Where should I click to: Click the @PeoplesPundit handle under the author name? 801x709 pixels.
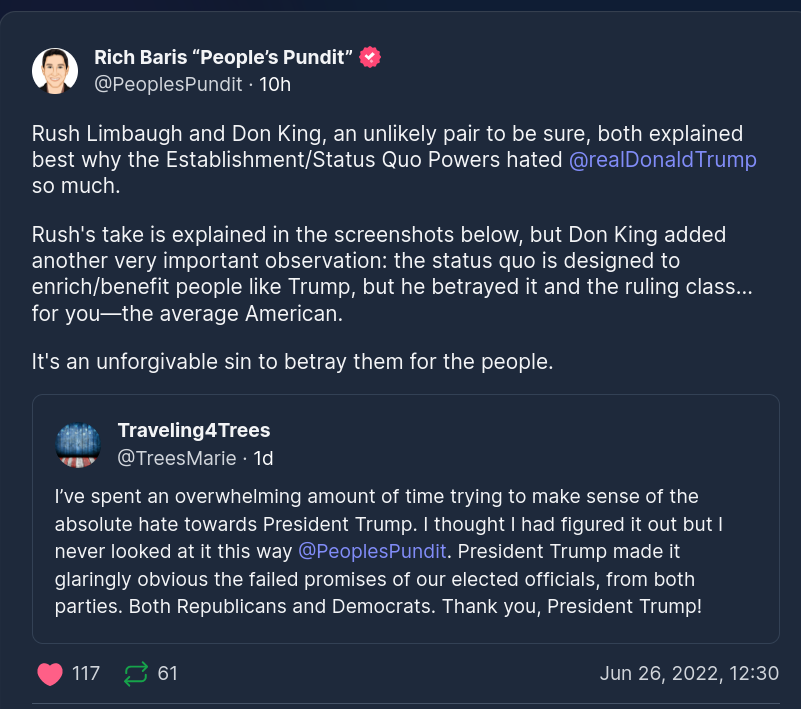click(x=168, y=84)
